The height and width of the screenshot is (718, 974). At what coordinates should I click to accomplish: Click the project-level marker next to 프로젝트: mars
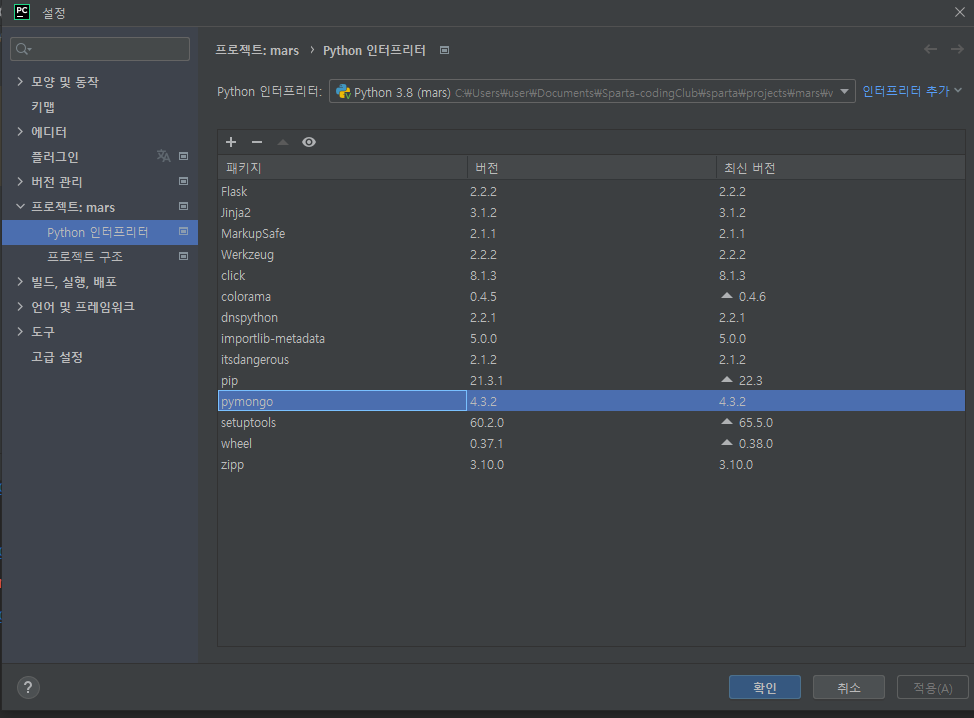pyautogui.click(x=183, y=206)
